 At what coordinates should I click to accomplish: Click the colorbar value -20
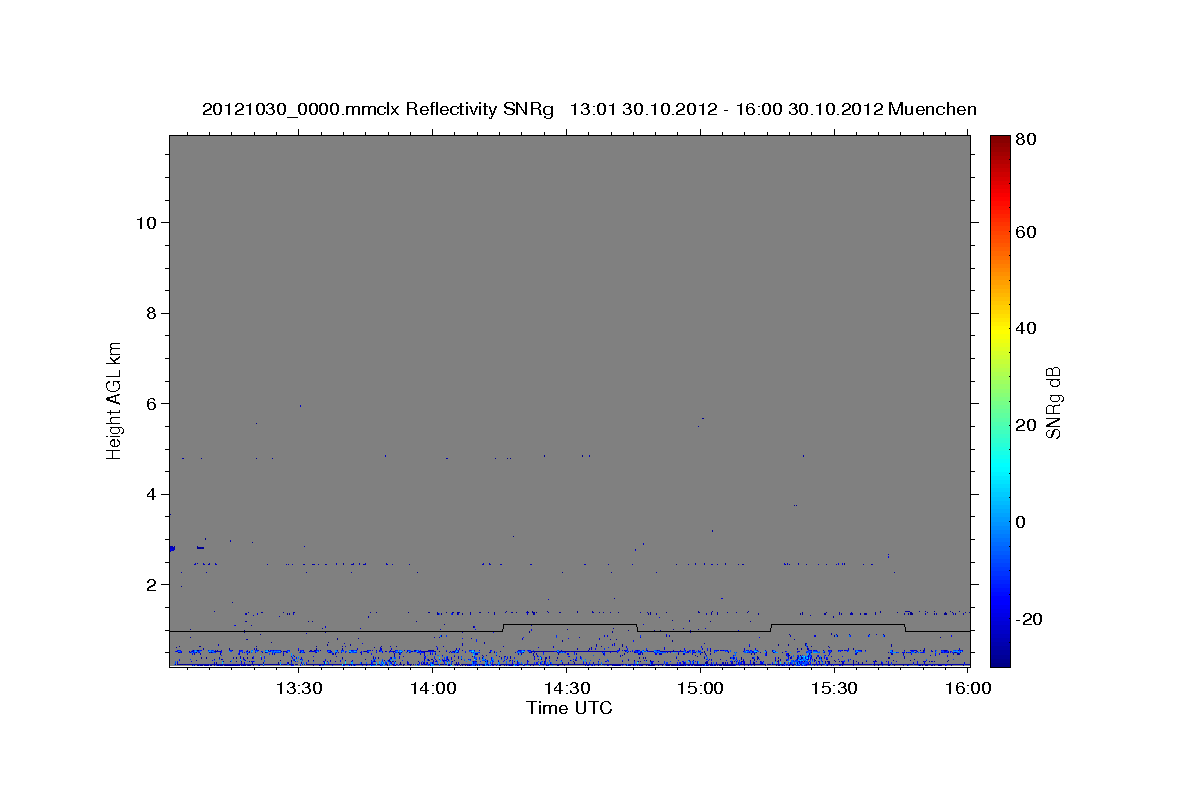pyautogui.click(x=1030, y=619)
